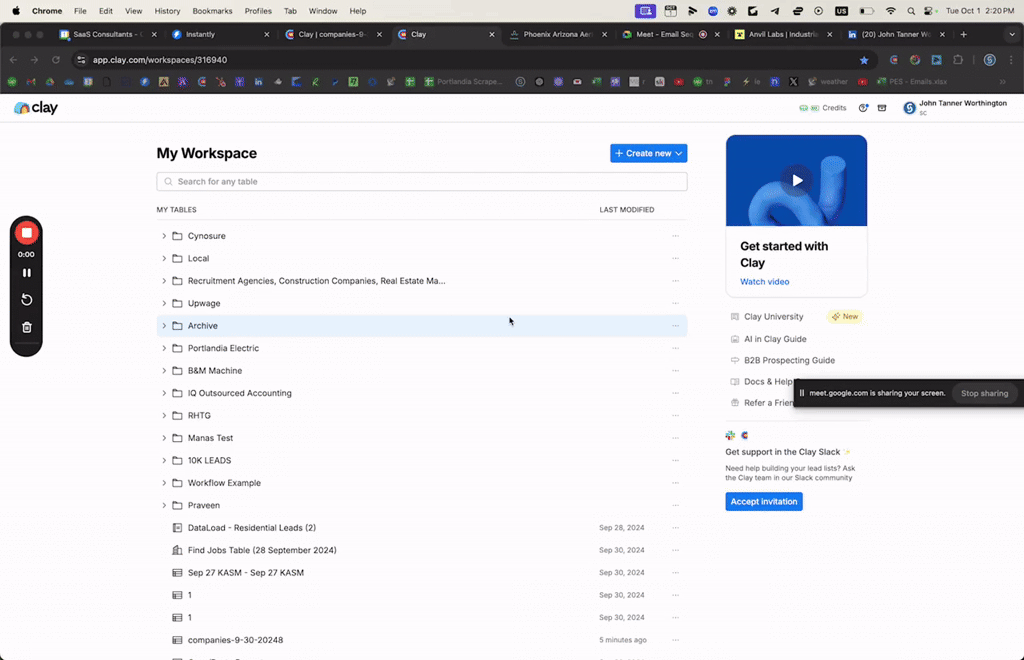Restart the recording using the recorder widget
This screenshot has width=1024, height=660.
27,300
